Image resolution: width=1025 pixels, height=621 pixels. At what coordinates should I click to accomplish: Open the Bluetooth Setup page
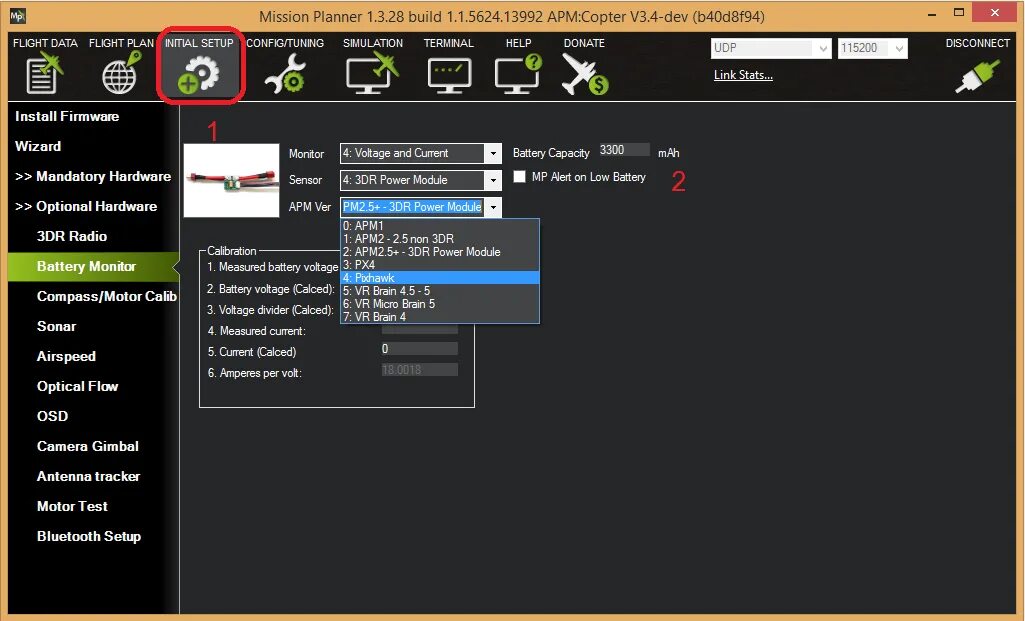[x=89, y=537]
